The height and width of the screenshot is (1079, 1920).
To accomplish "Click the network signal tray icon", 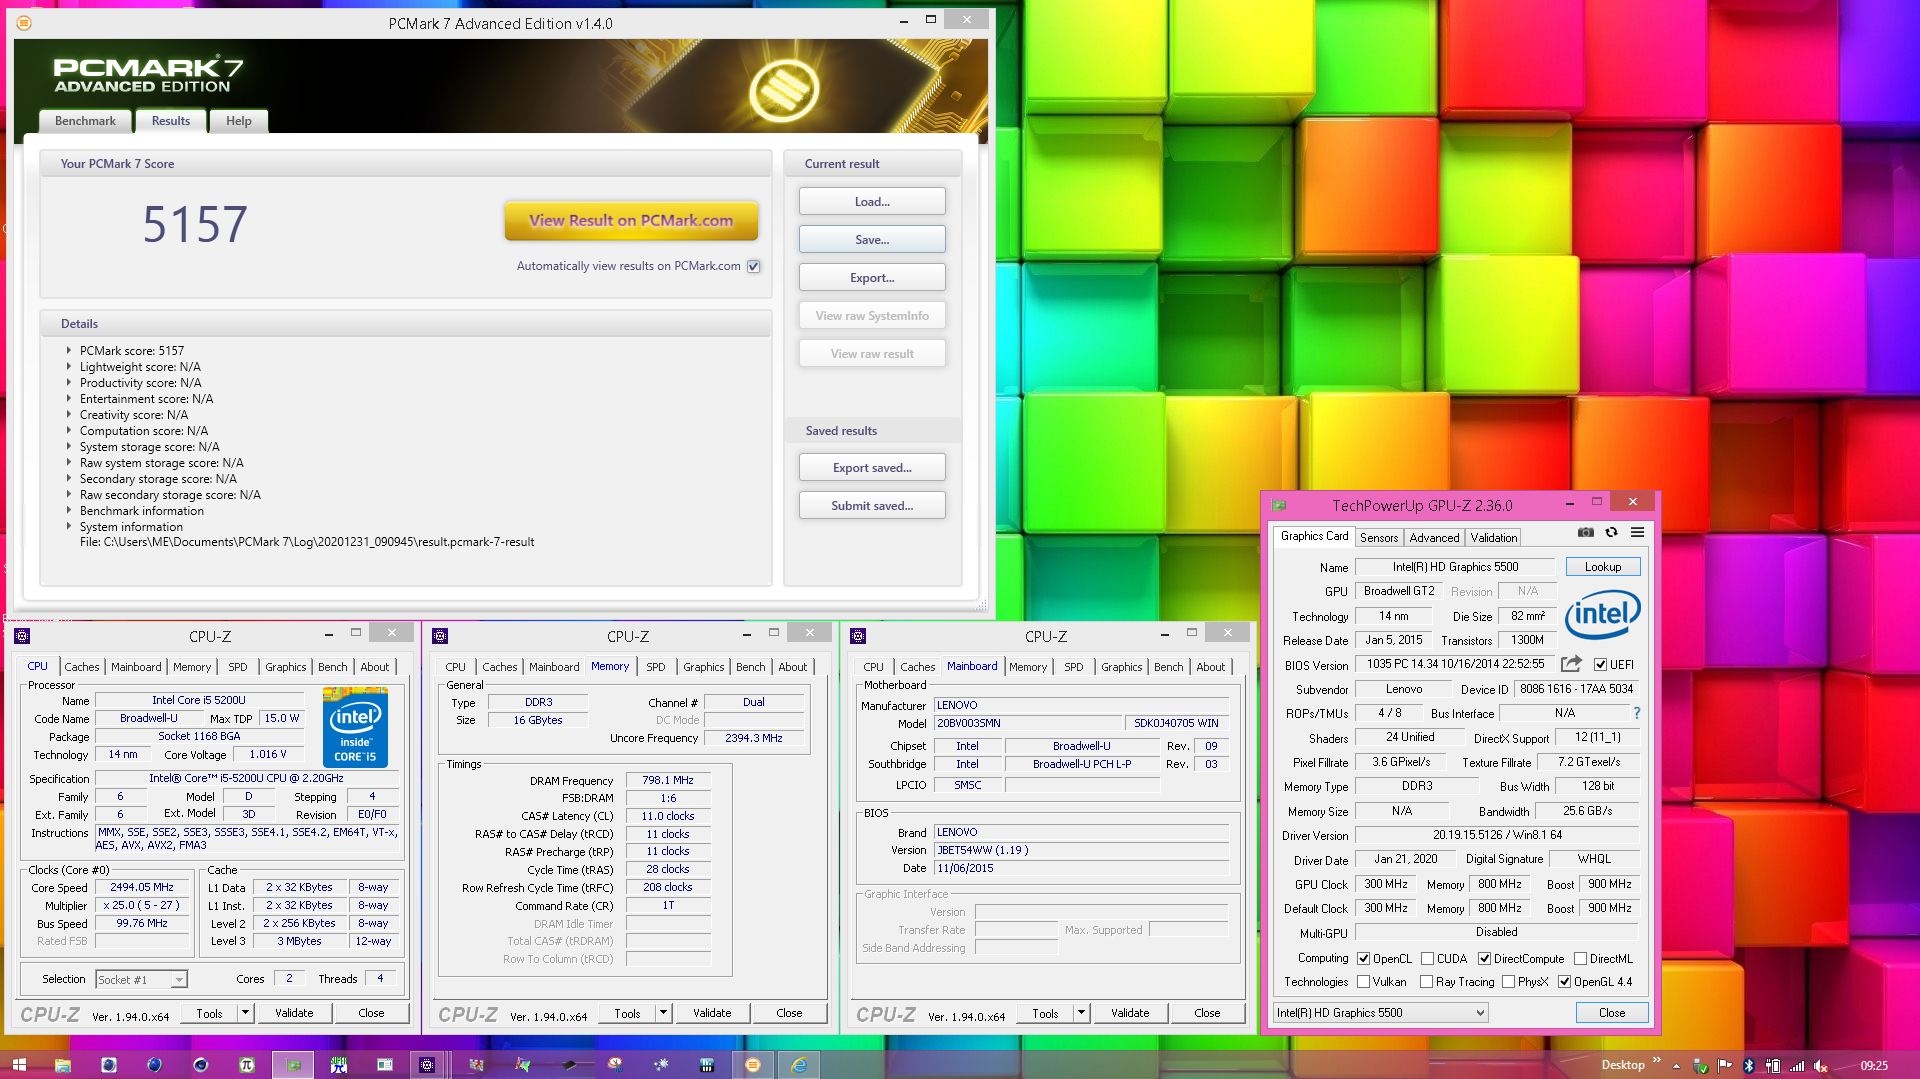I will (x=1796, y=1066).
